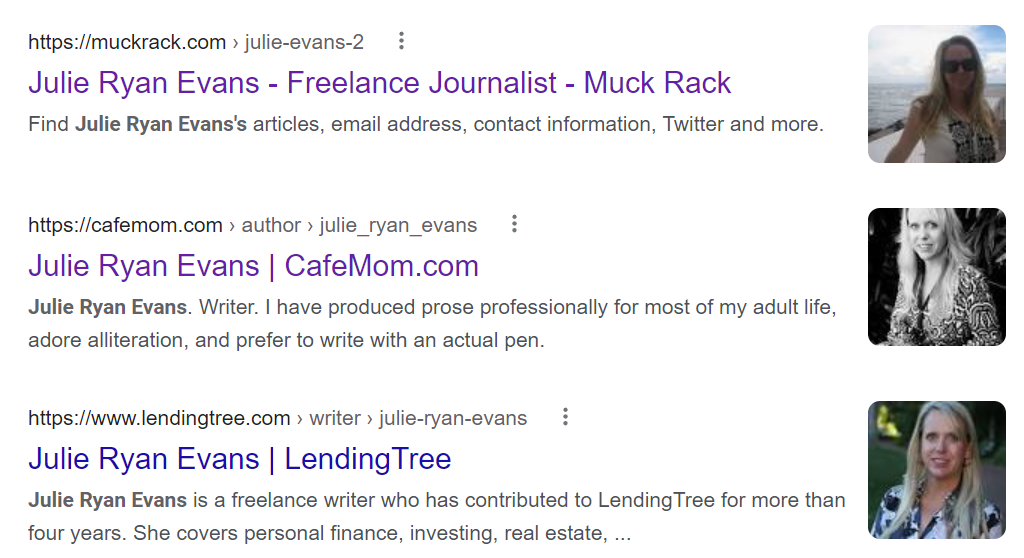This screenshot has width=1024, height=558.
Task: Visit the Julie Ryan Evans | CafeMom.com link
Action: coord(253,266)
